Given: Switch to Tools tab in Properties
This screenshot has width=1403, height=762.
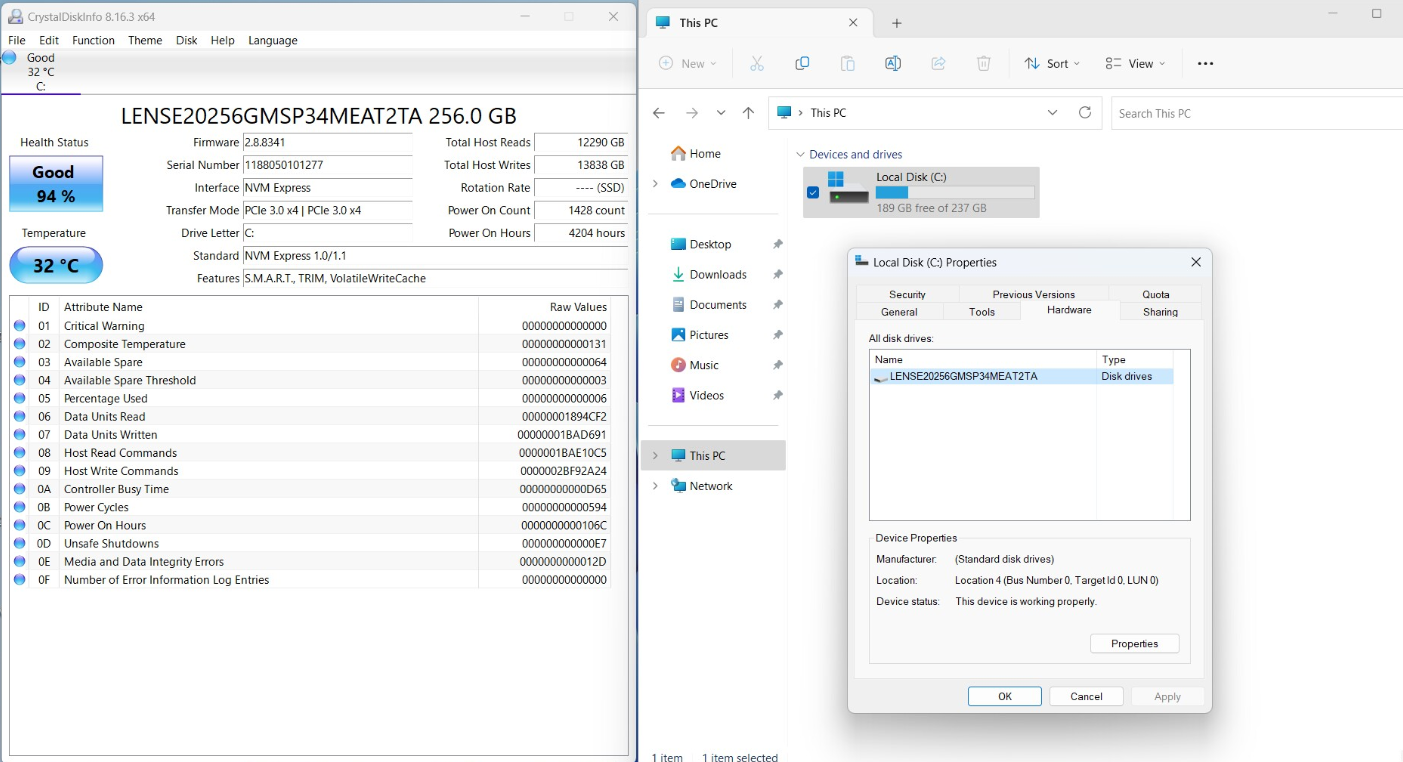Looking at the screenshot, I should [982, 312].
